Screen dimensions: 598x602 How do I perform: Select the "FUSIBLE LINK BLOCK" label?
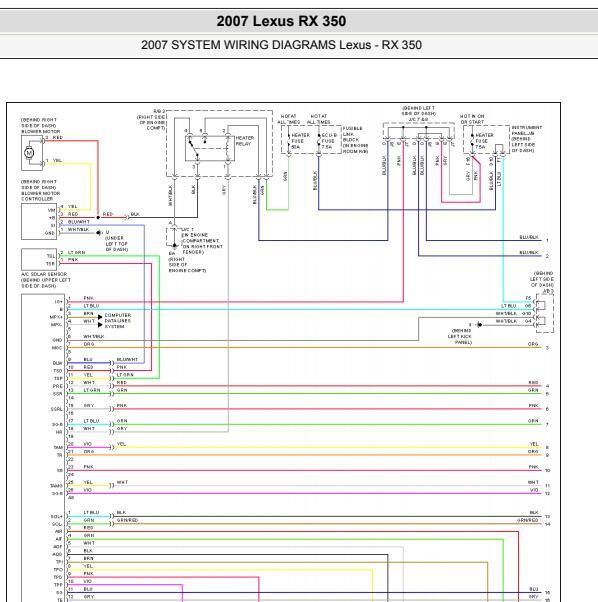352,134
